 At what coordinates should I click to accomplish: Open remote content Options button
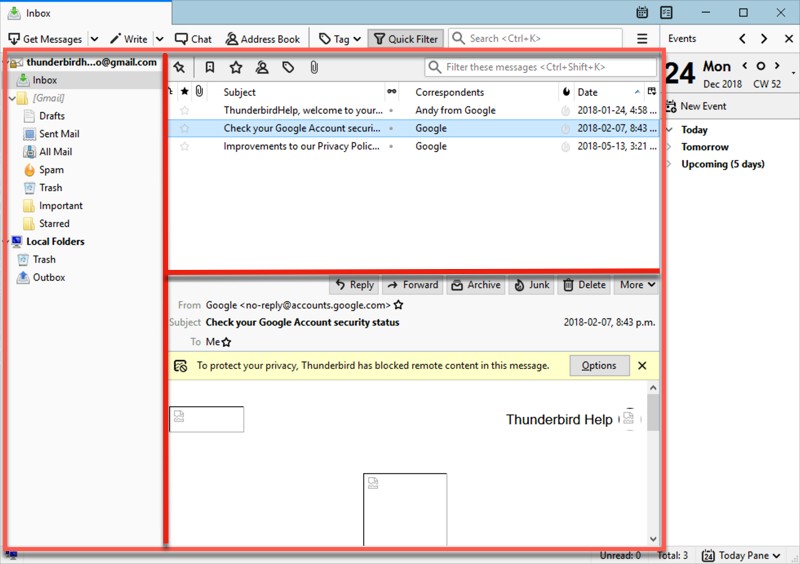pos(599,365)
